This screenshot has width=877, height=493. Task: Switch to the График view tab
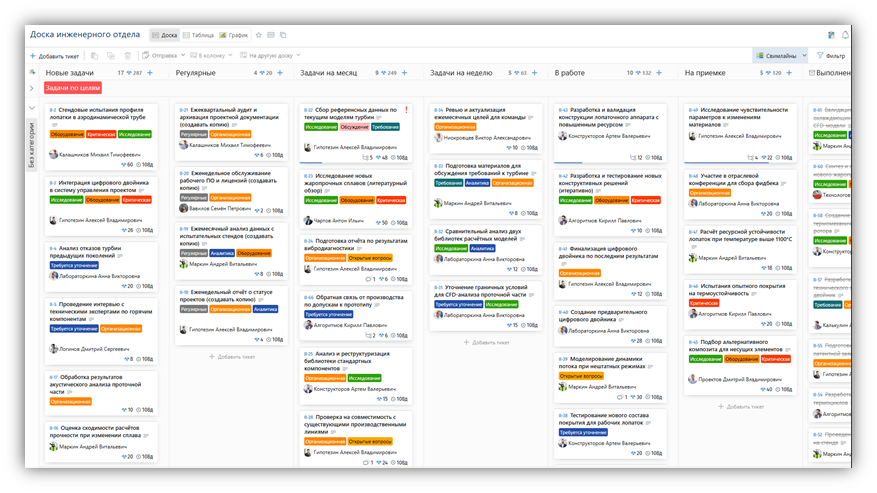(233, 35)
